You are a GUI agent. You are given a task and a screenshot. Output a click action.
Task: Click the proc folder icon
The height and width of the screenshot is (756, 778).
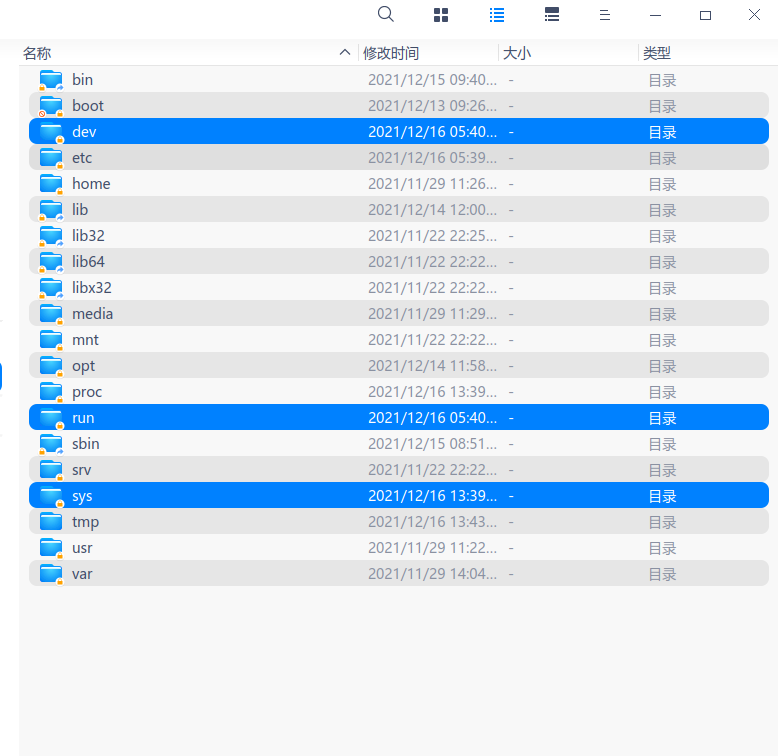51,392
